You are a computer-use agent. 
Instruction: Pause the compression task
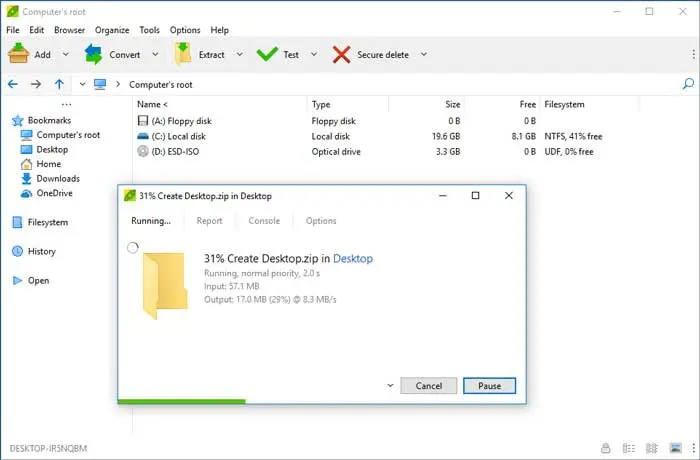tap(489, 385)
